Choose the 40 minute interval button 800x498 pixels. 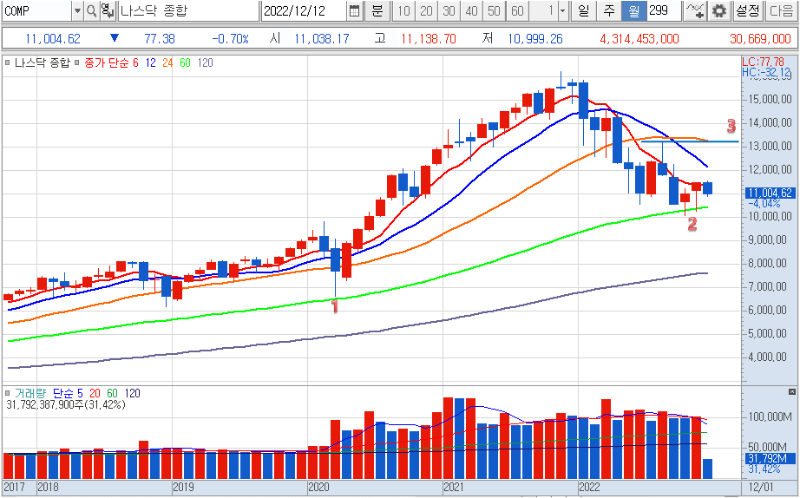[471, 11]
